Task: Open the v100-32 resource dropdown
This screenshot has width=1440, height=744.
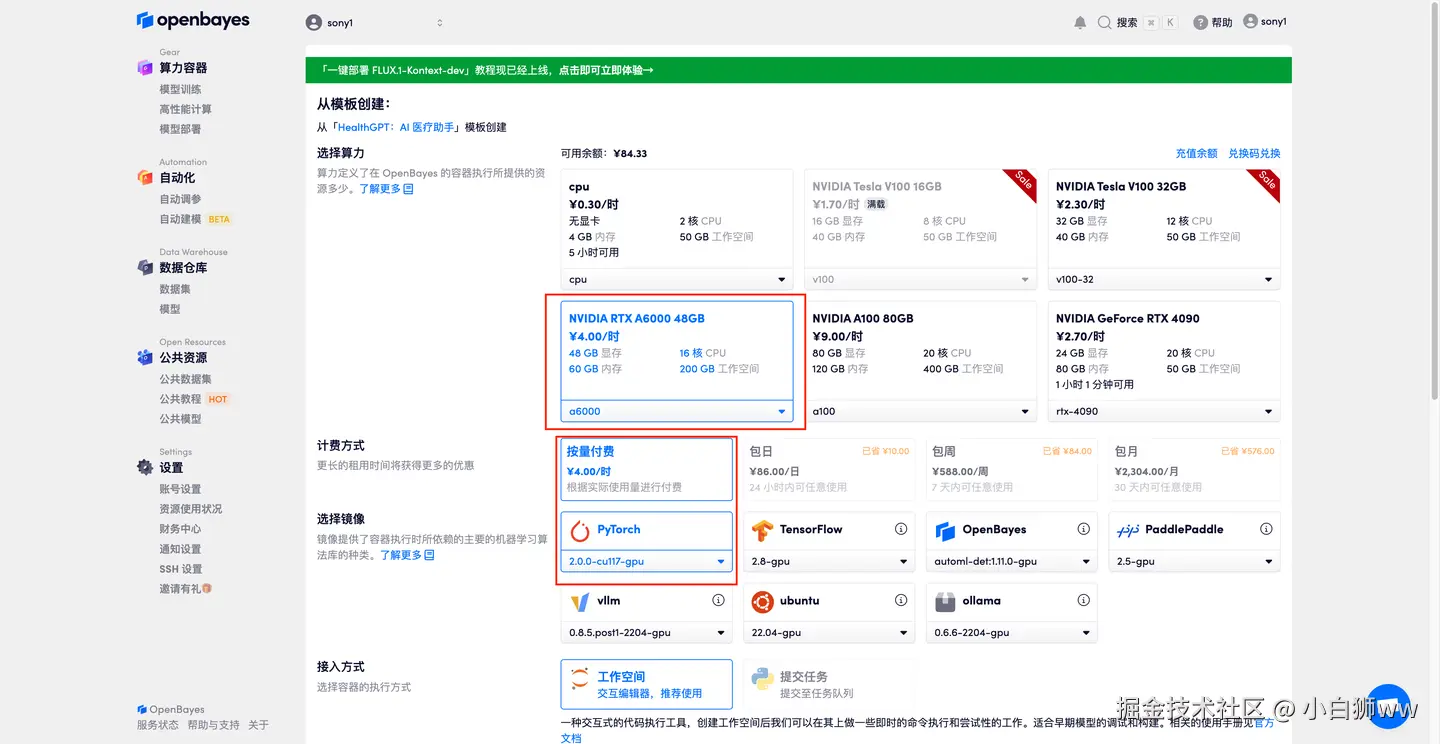Action: click(x=1164, y=279)
